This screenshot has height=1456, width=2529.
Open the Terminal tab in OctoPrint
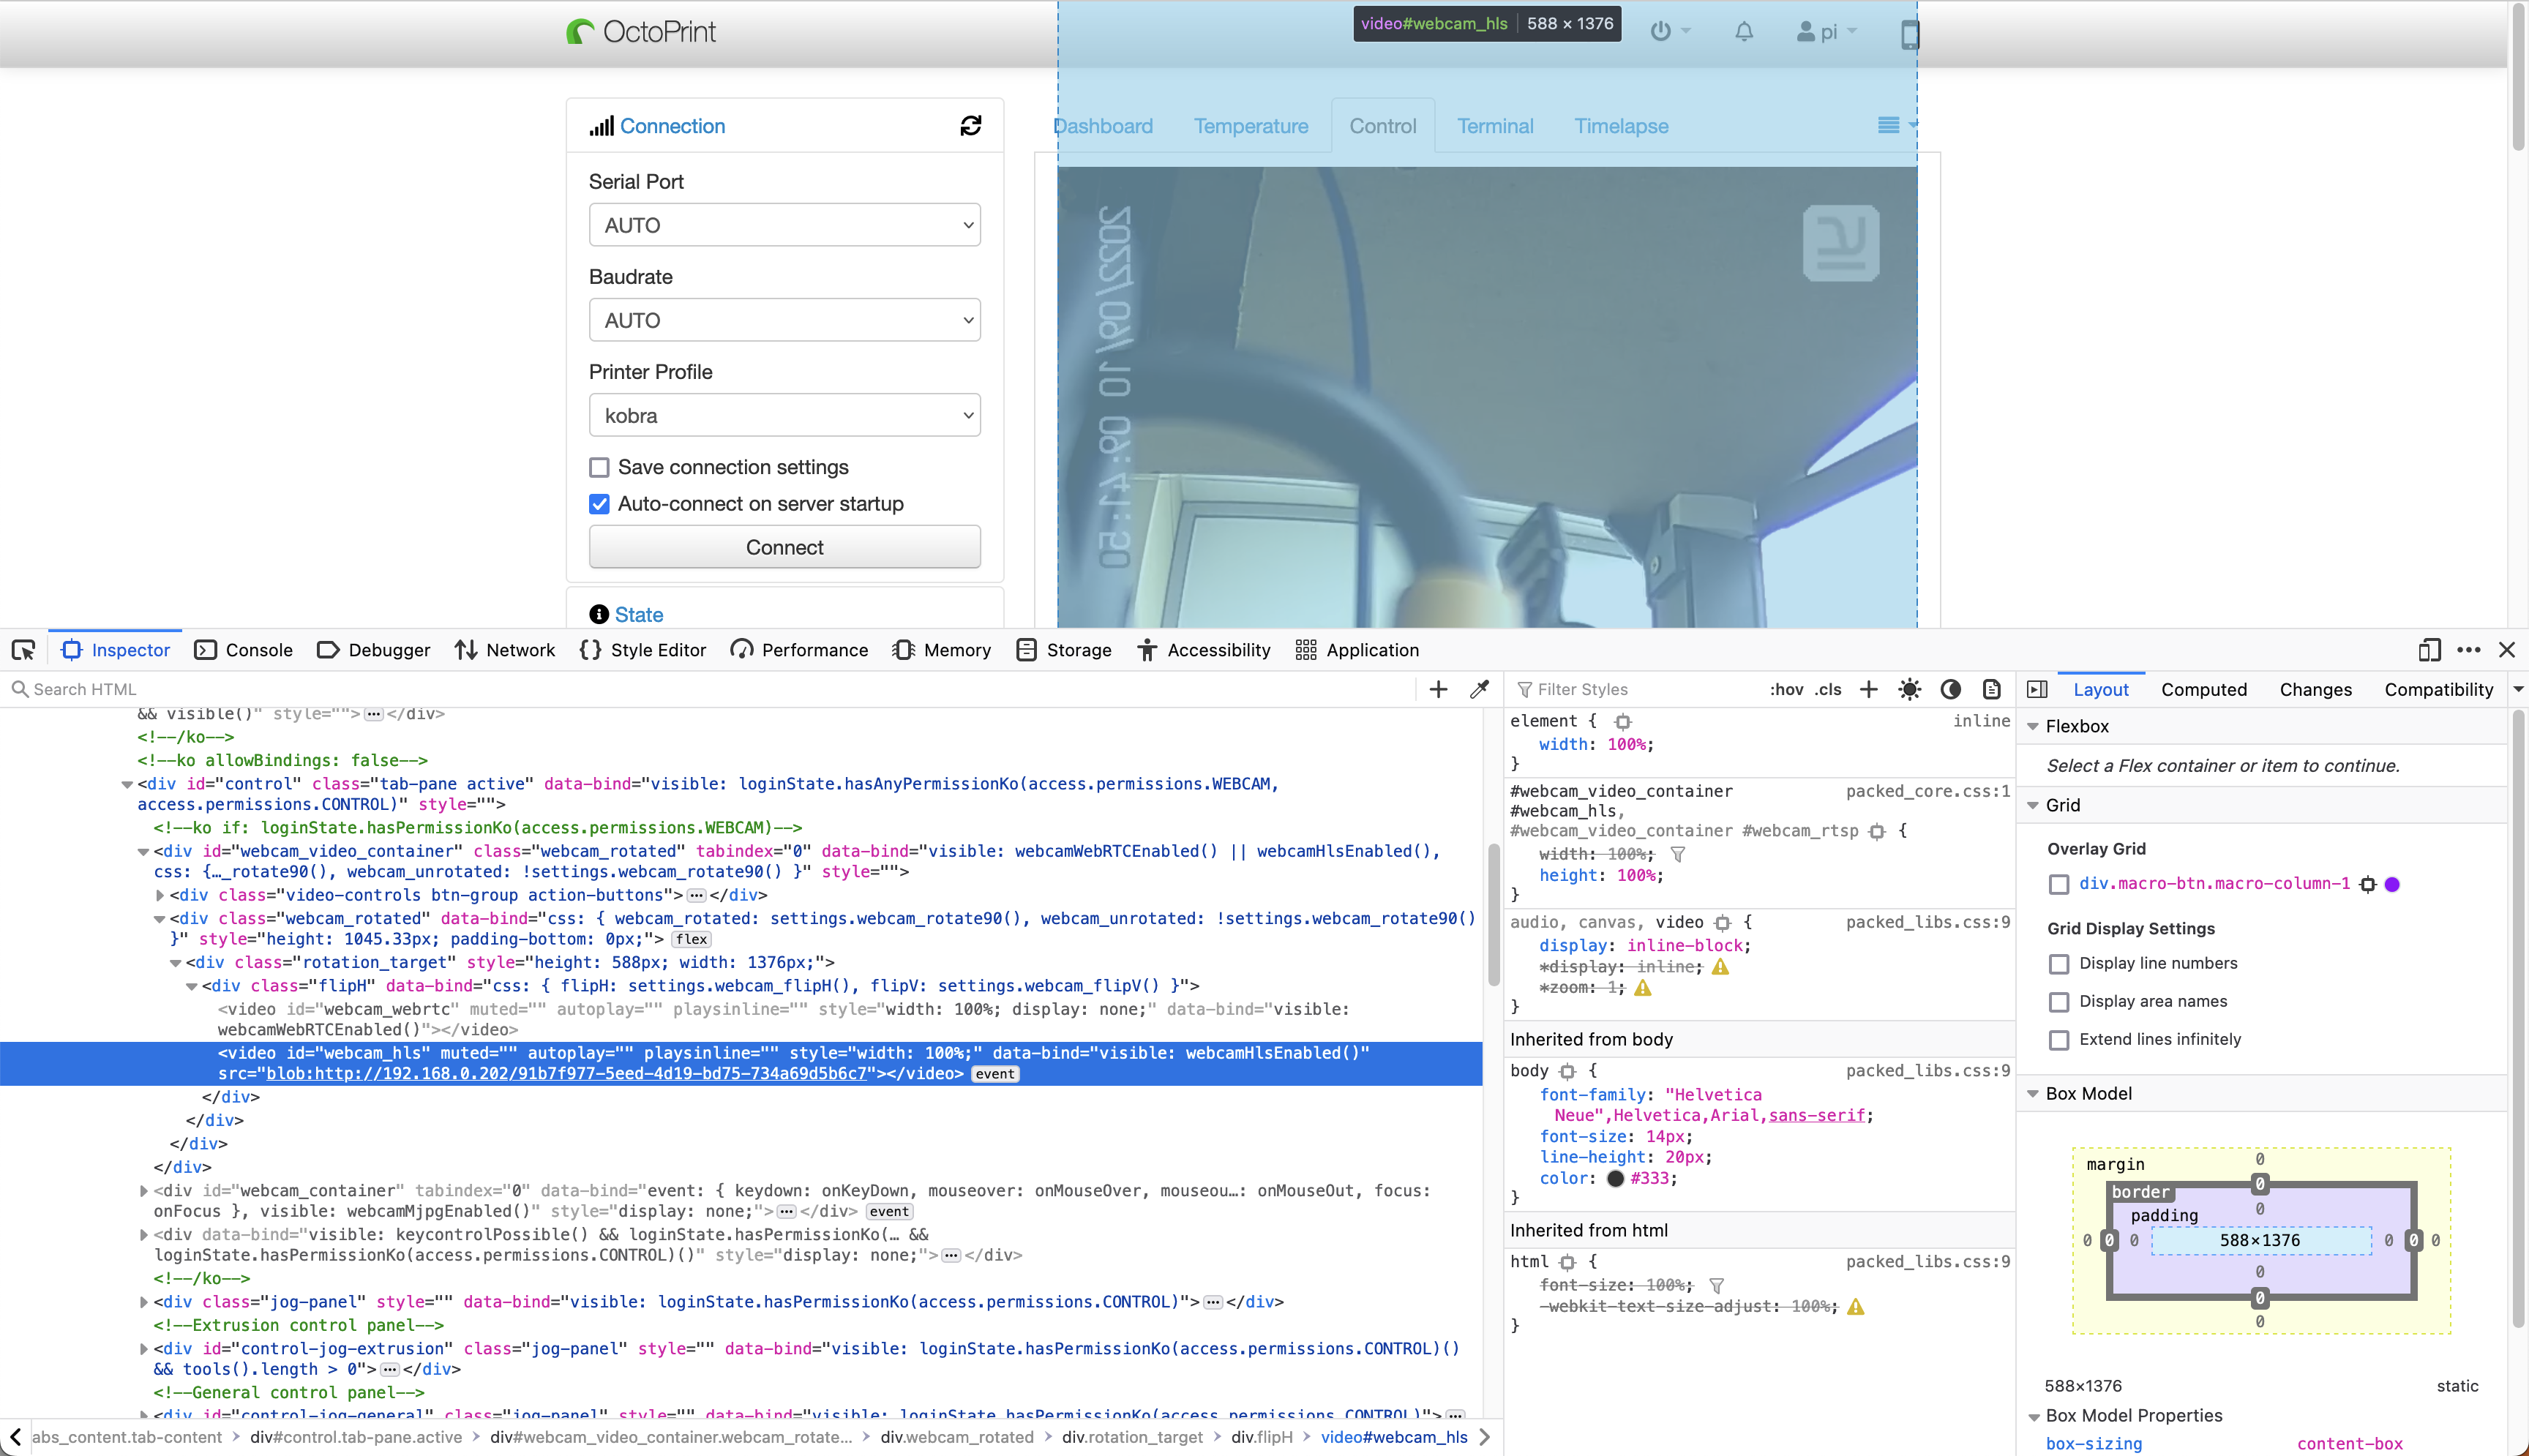[1494, 126]
